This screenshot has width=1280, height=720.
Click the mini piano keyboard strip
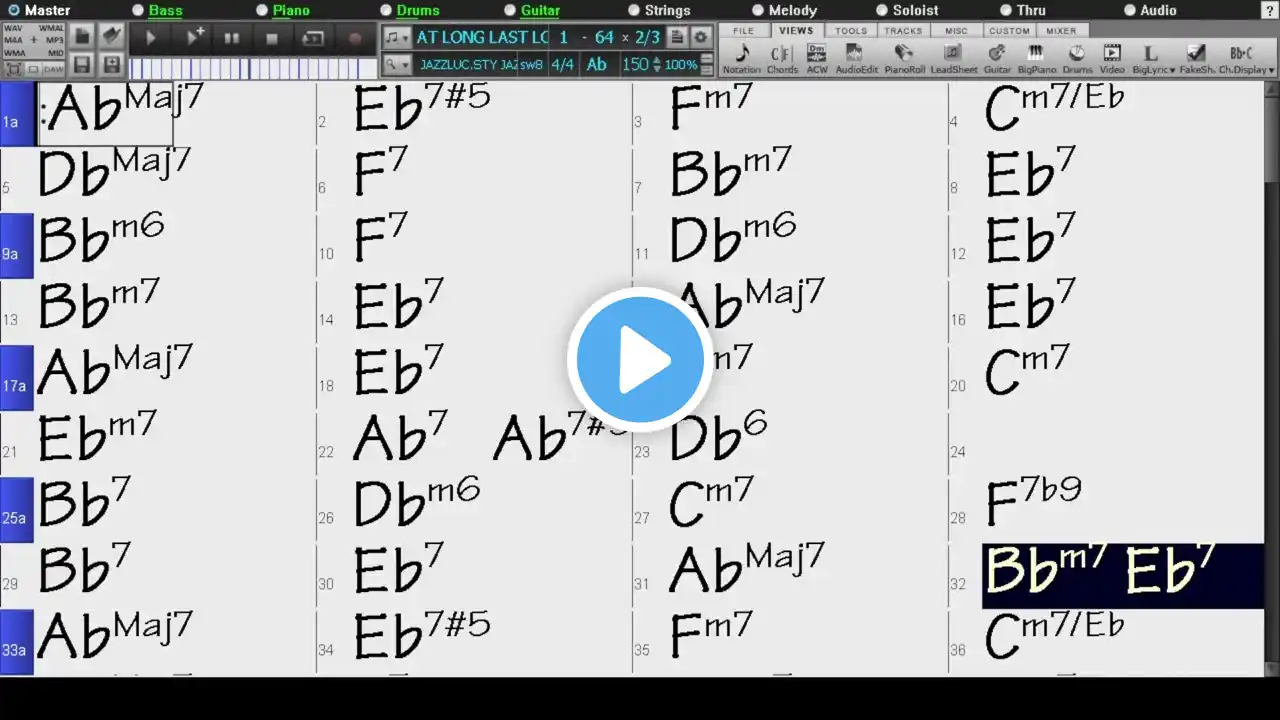click(253, 68)
